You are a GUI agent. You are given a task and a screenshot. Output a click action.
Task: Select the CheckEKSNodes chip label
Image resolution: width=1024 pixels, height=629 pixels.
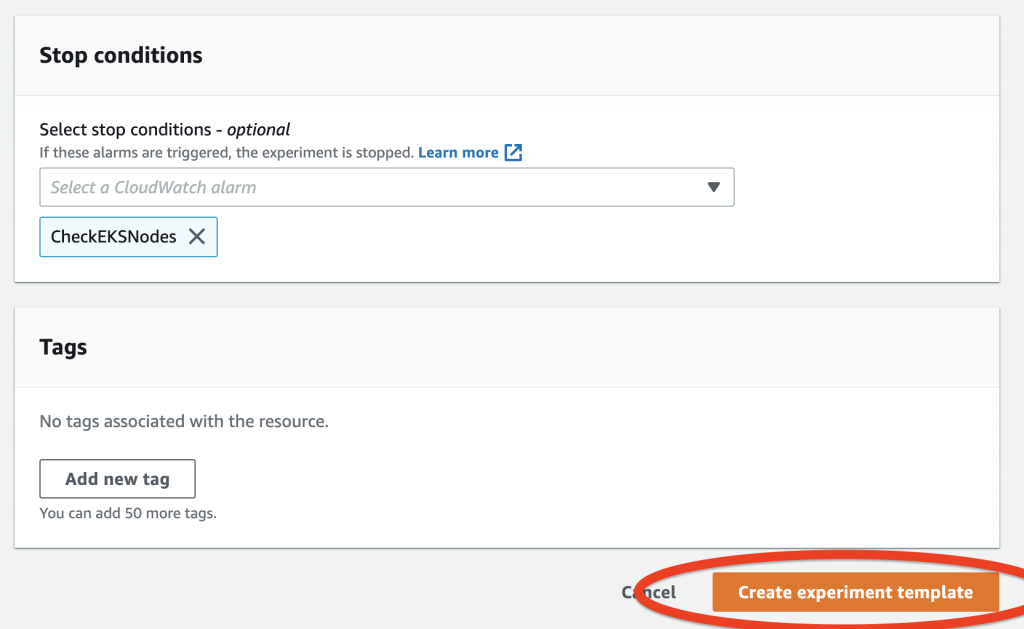click(113, 237)
